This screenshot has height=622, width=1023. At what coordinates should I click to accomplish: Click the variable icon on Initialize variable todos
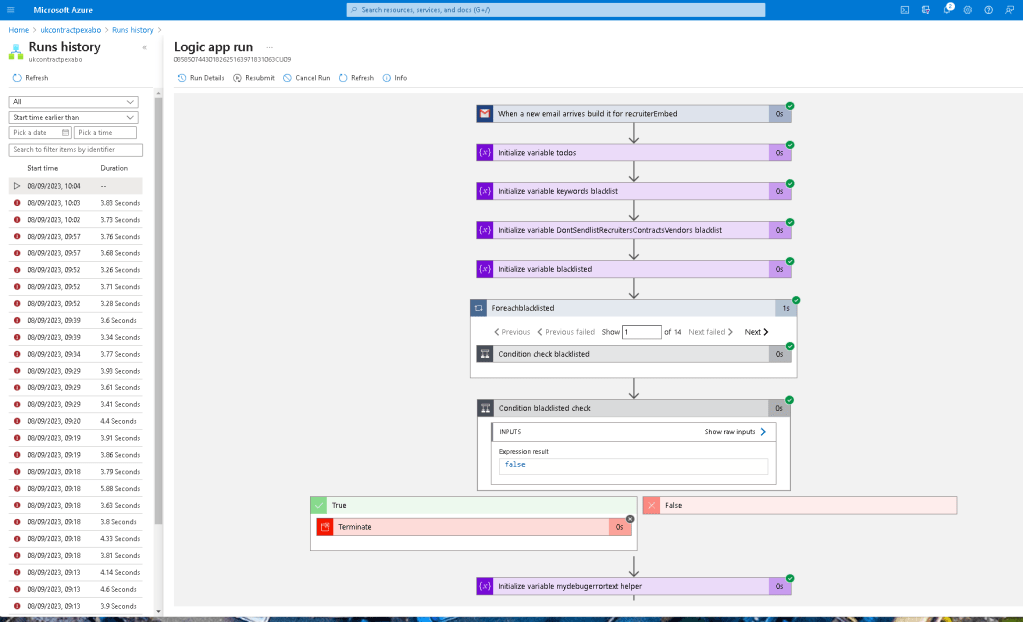tap(485, 153)
